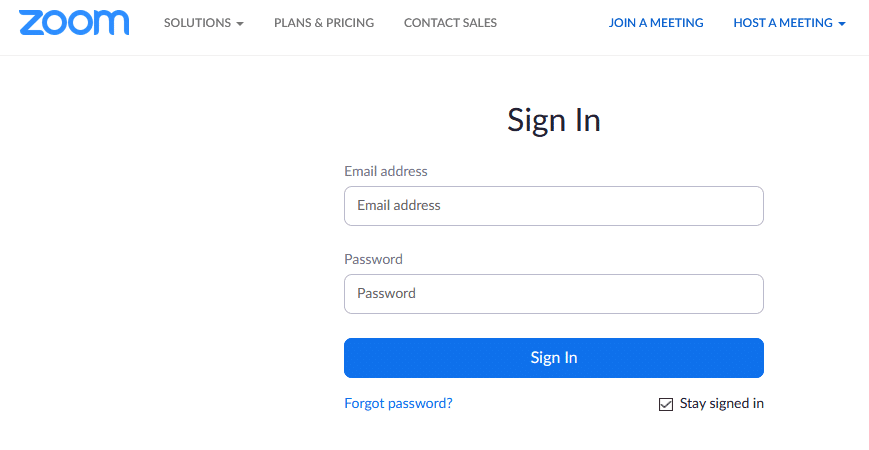Click the Password label above field

(x=373, y=259)
